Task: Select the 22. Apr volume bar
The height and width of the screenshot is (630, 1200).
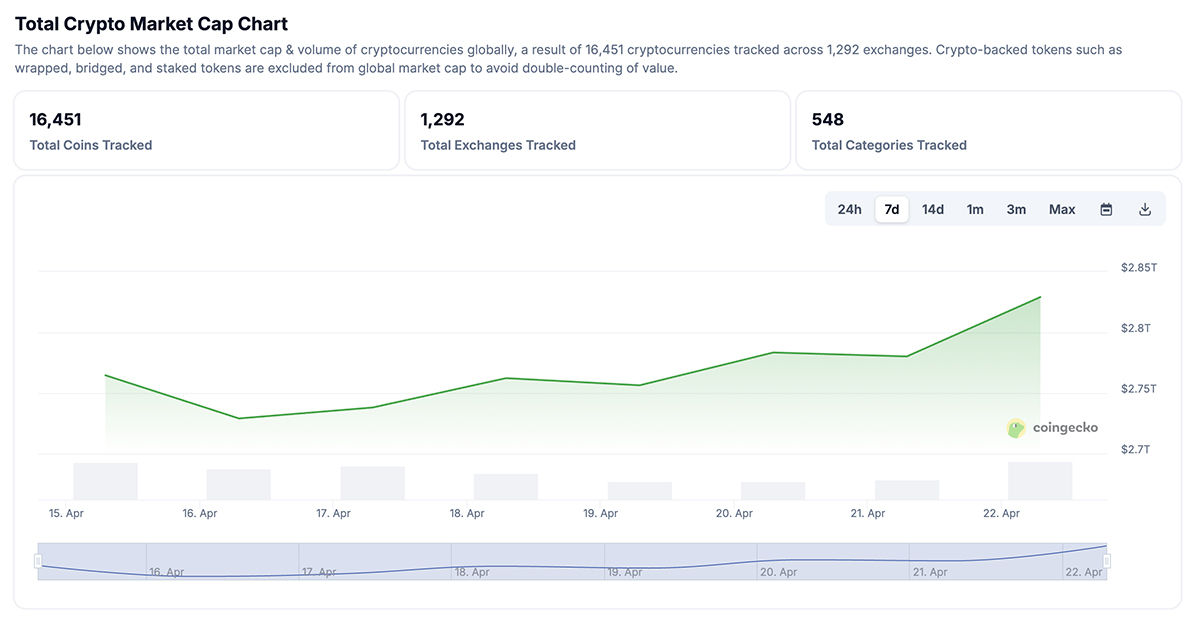Action: (x=1040, y=481)
